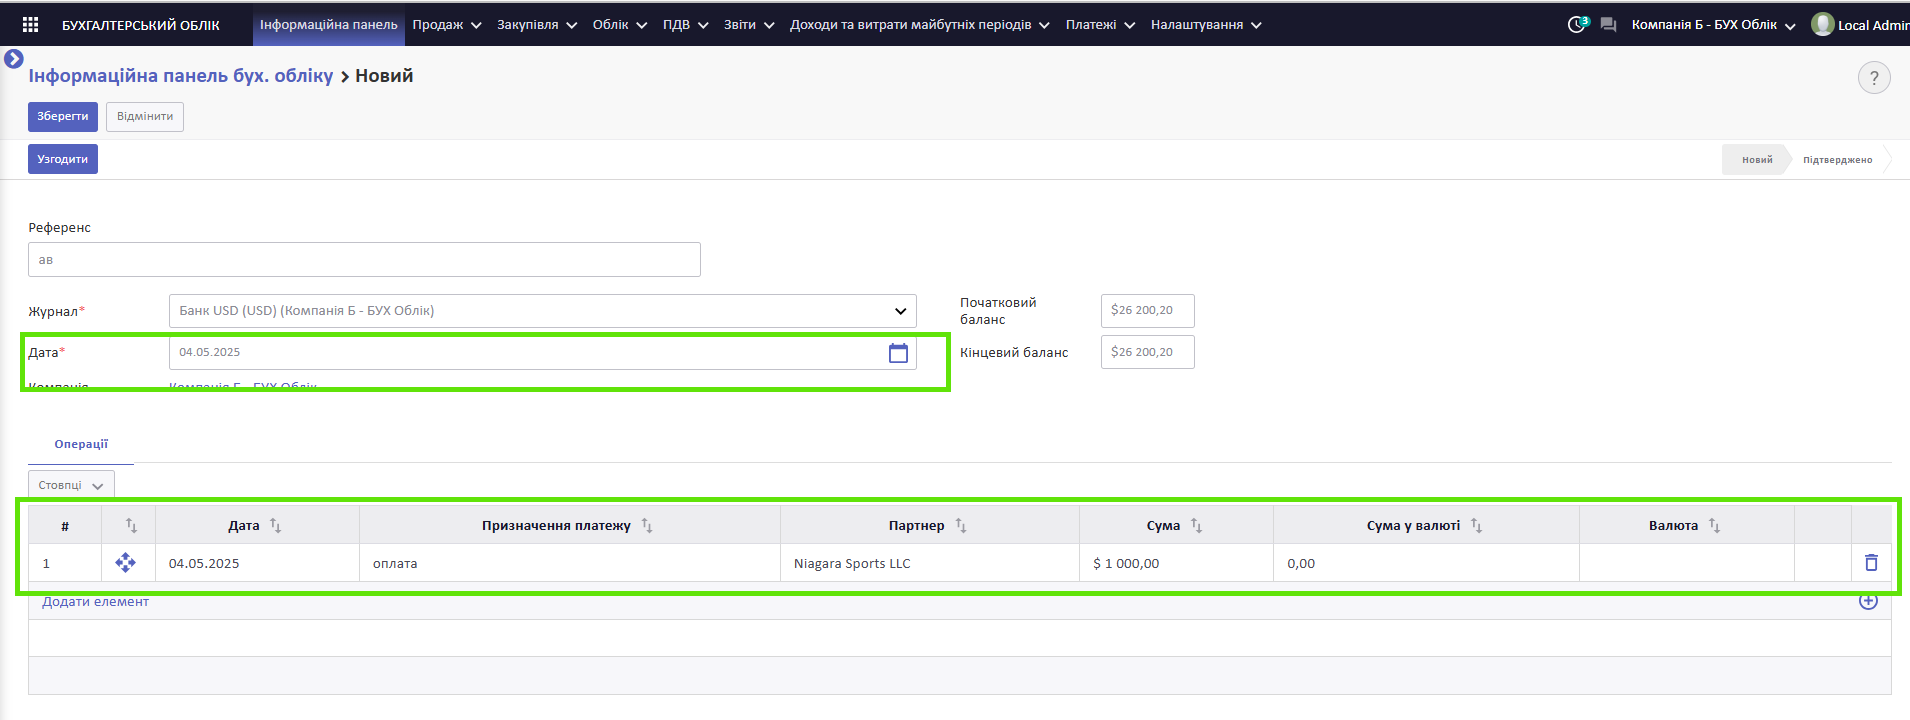This screenshot has height=720, width=1910.
Task: Open the conversations chat icon
Action: [1608, 25]
